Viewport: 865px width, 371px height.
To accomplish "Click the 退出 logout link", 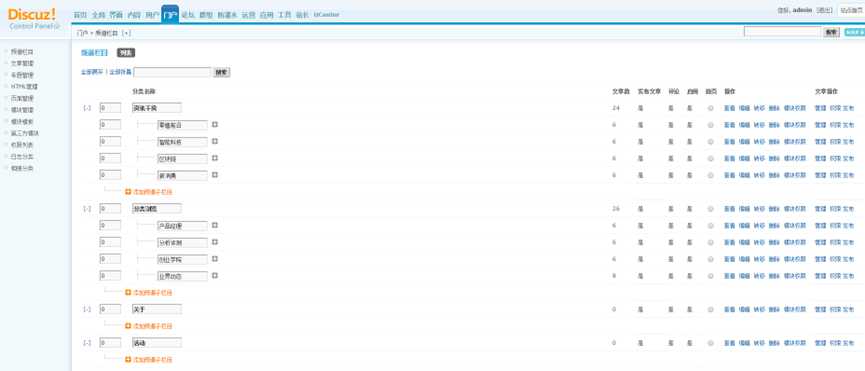I will tap(824, 10).
